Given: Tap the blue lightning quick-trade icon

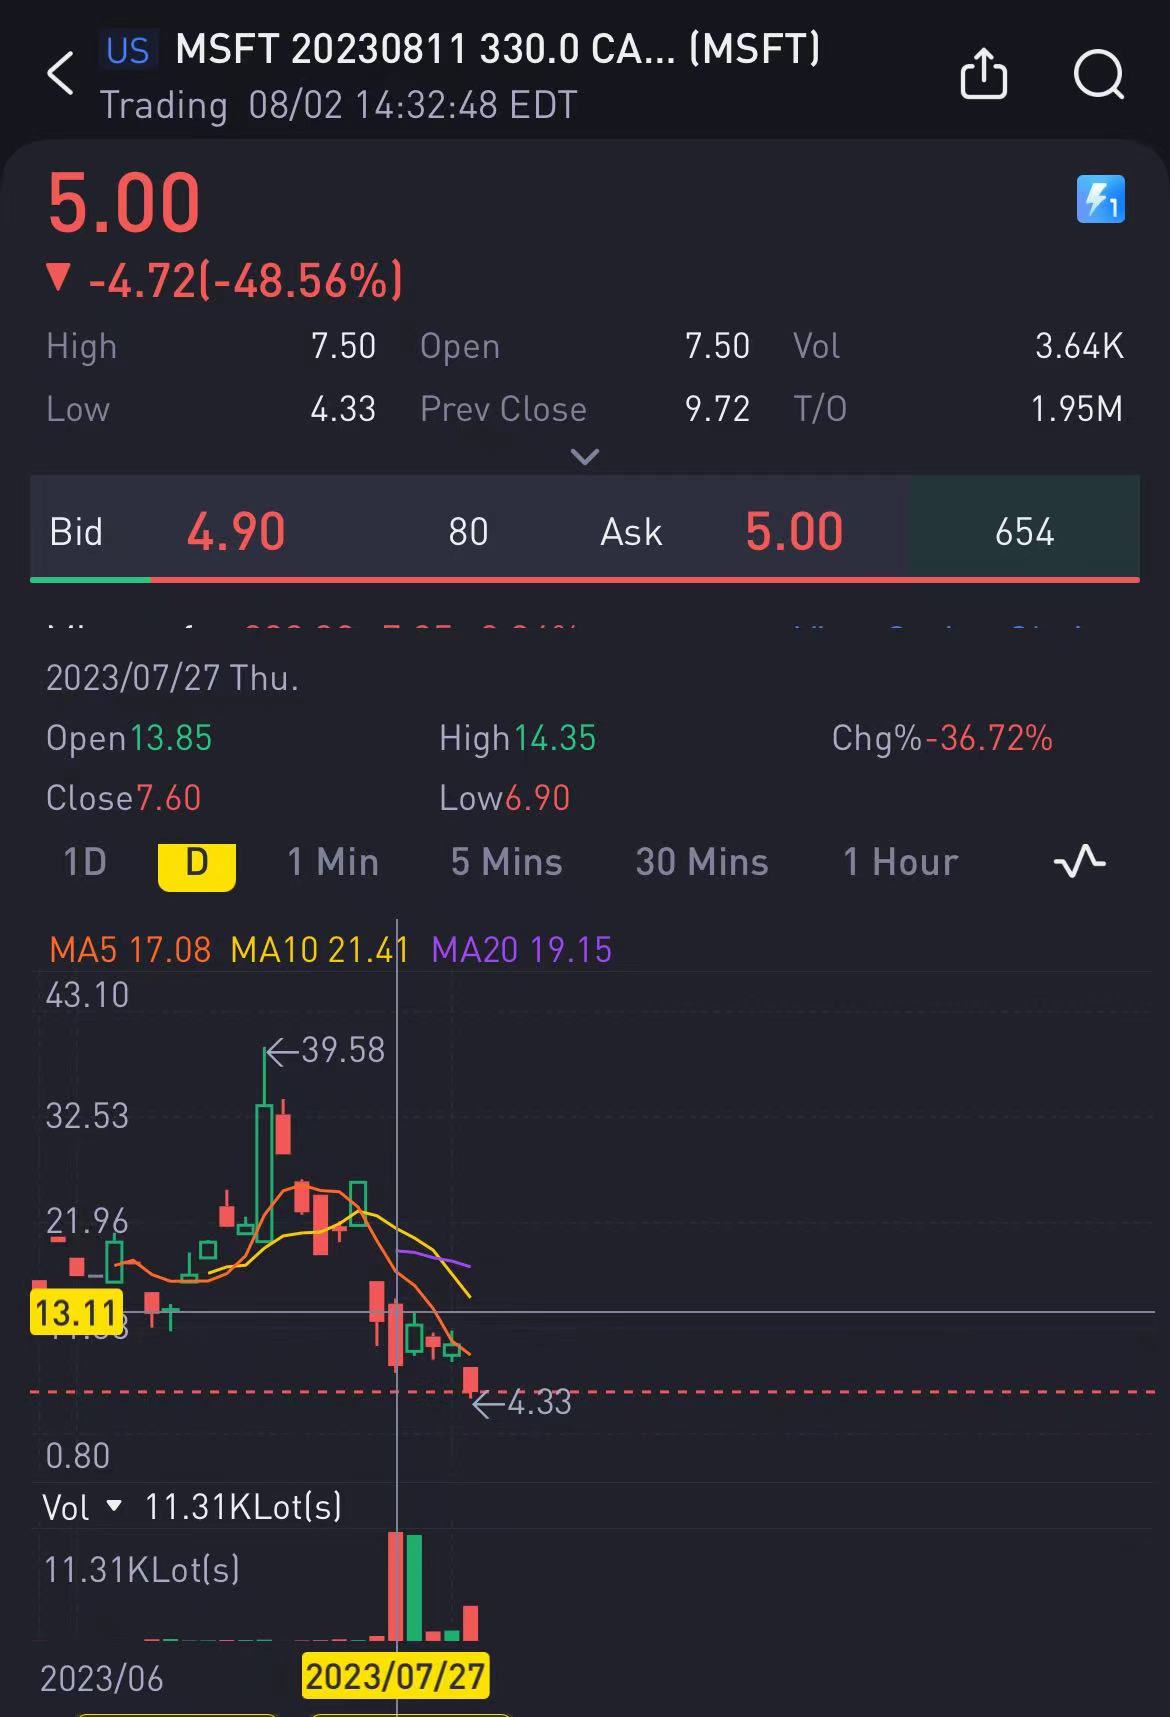Looking at the screenshot, I should coord(1100,199).
